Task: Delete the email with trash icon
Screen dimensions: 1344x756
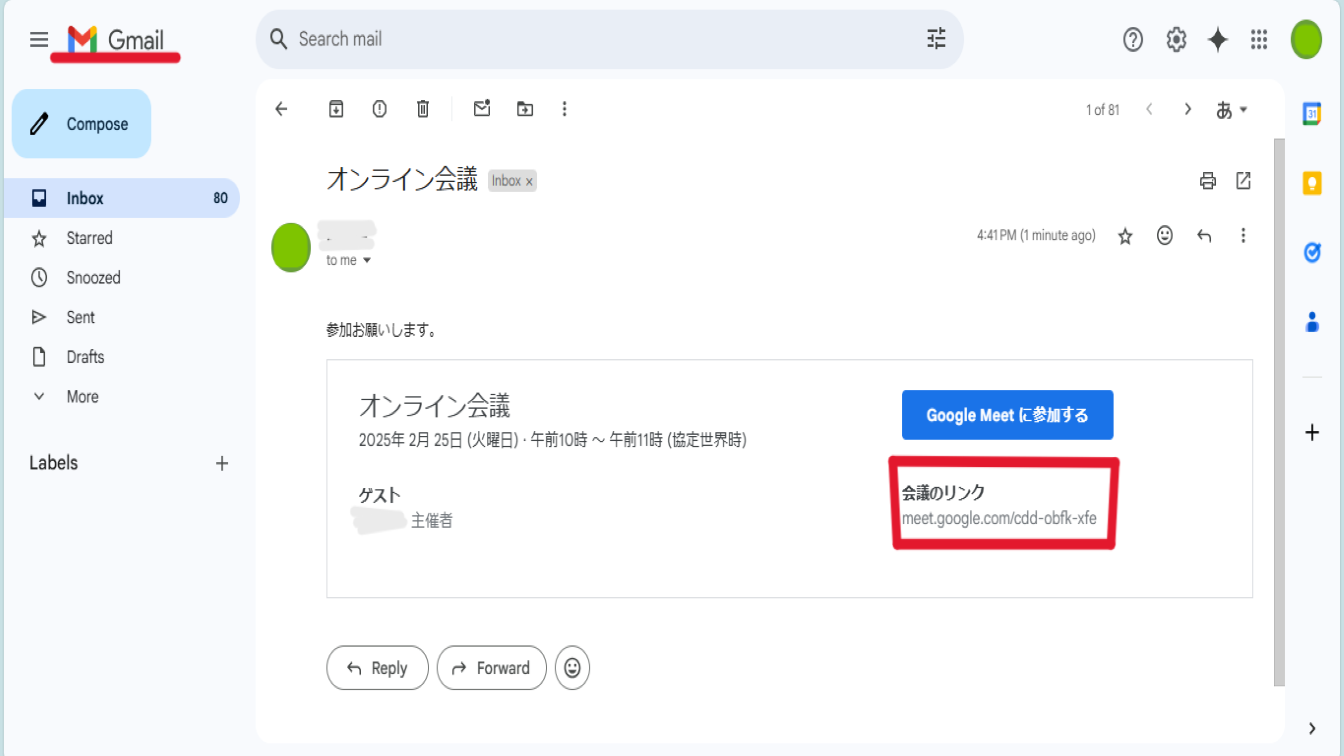Action: pyautogui.click(x=423, y=109)
